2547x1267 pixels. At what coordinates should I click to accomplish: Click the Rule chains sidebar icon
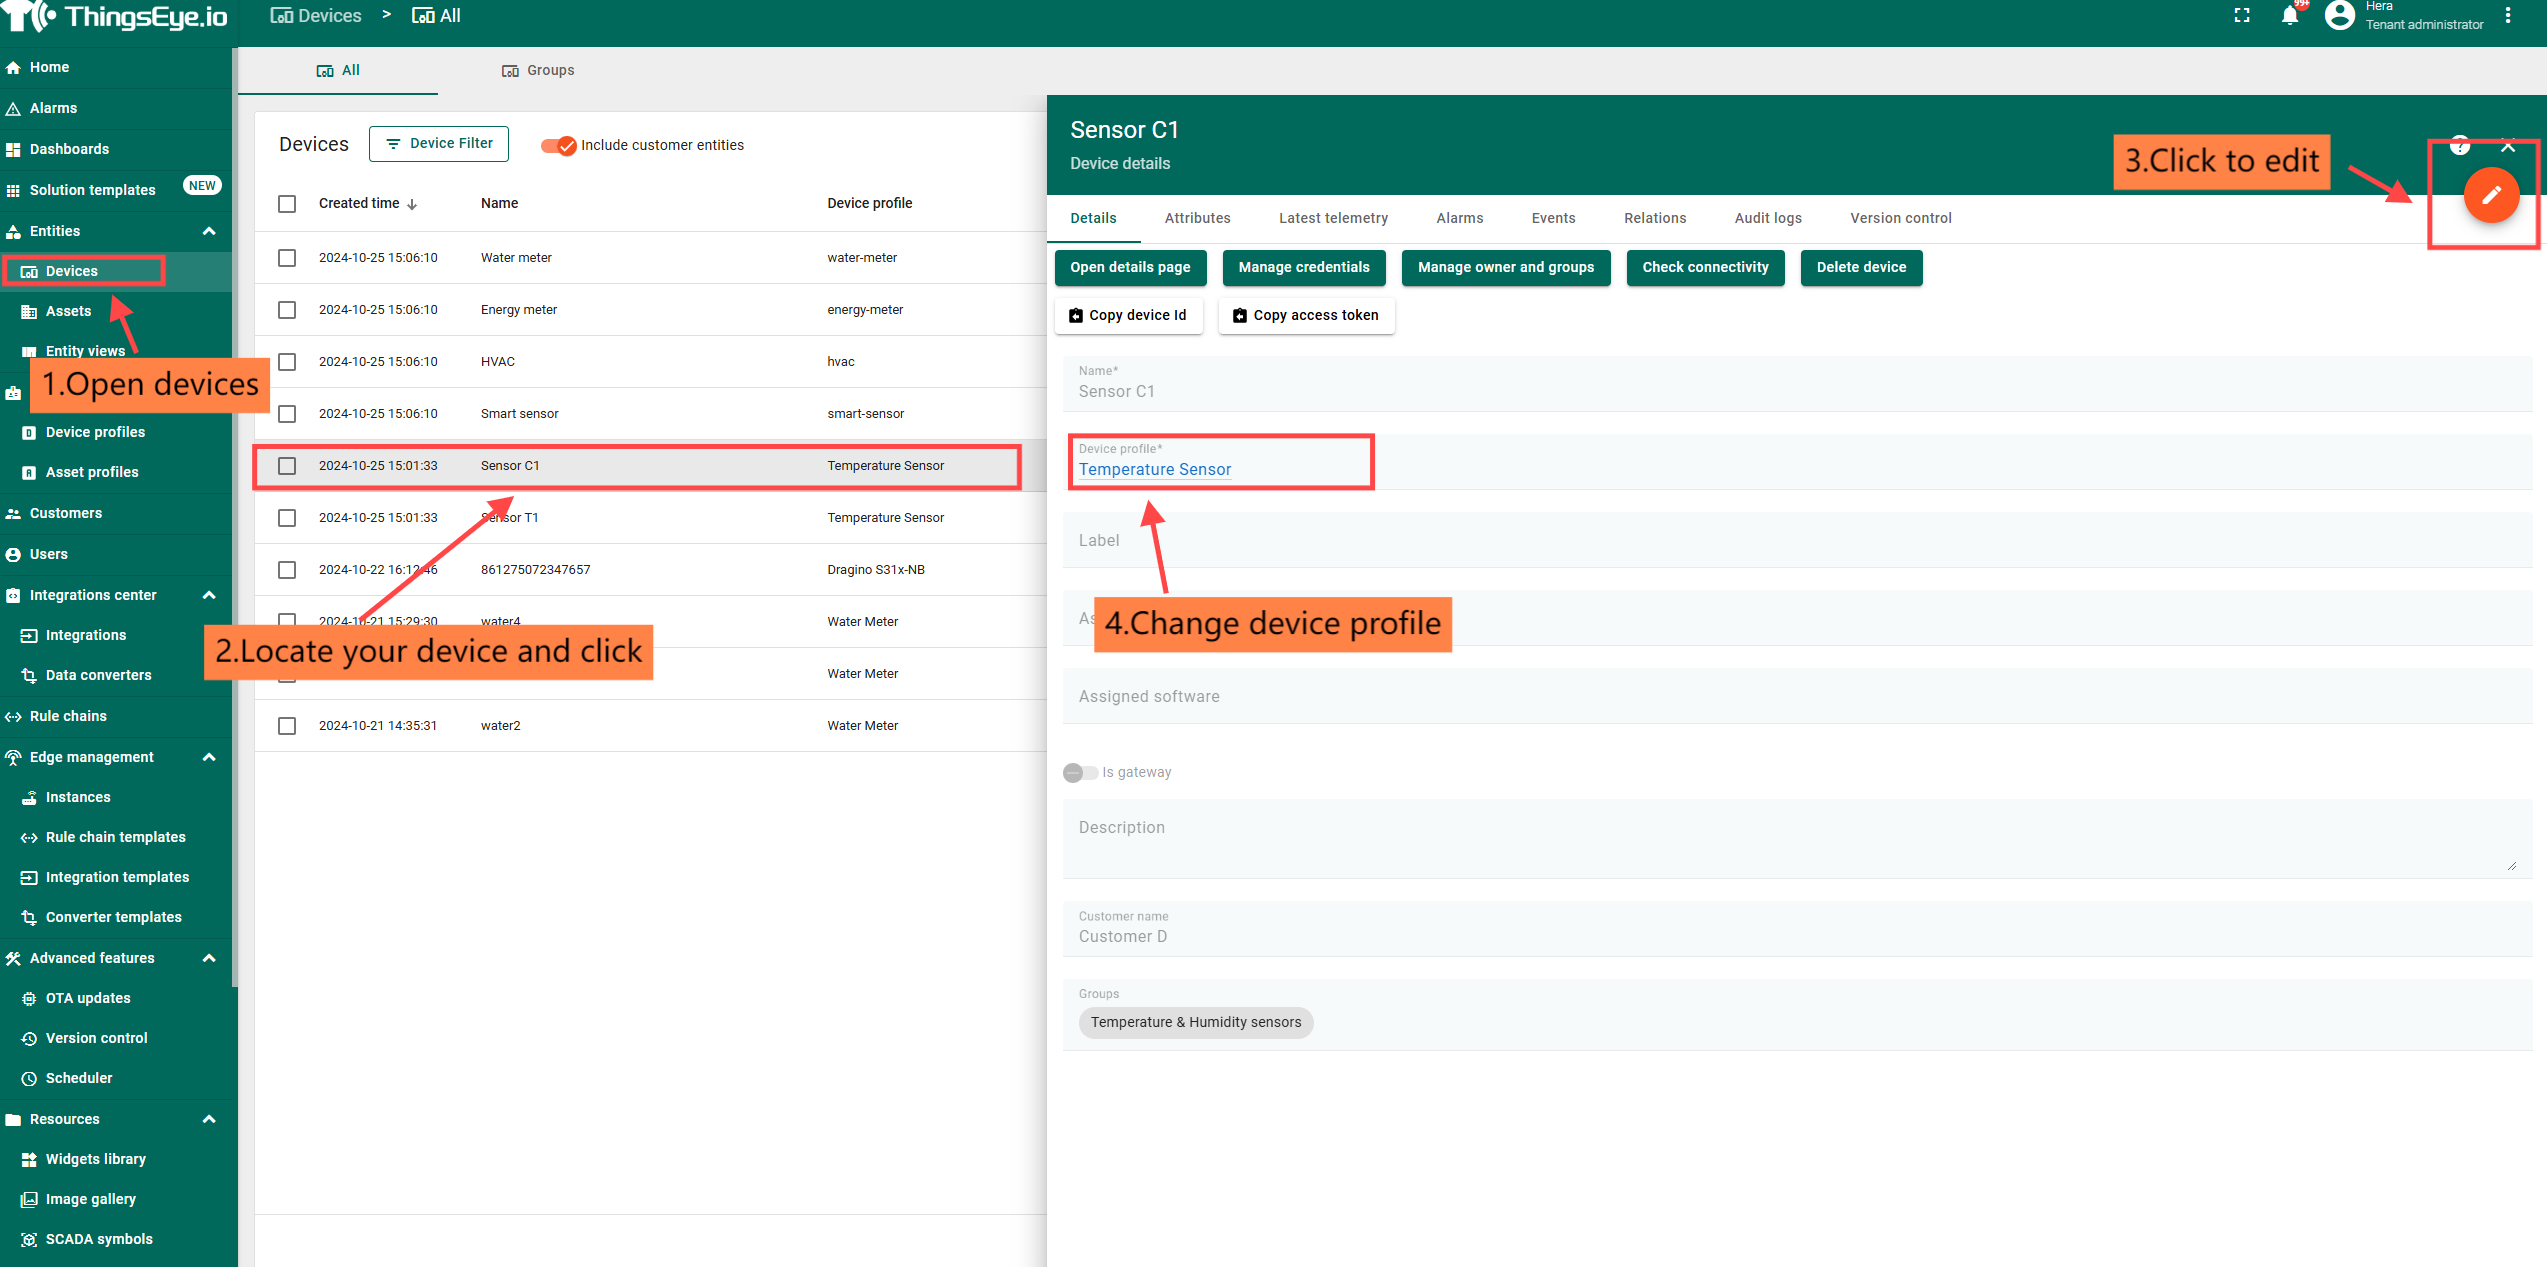point(13,717)
